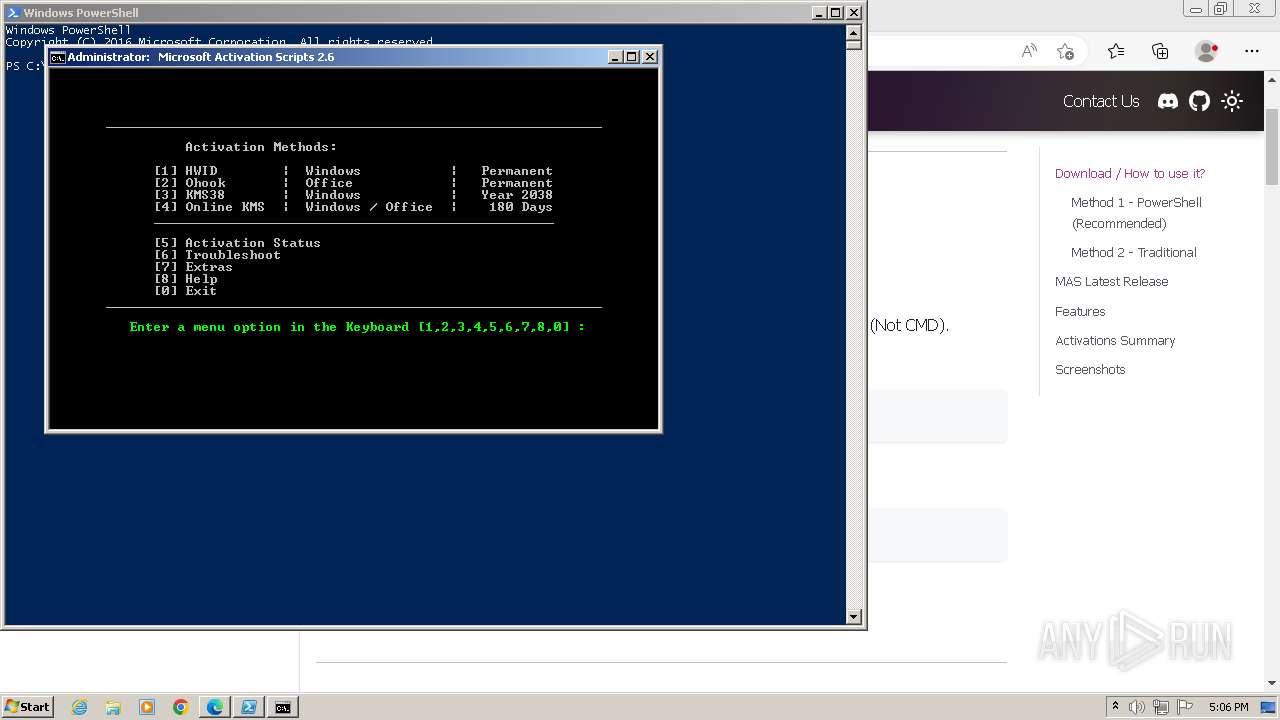Open volume speaker tray icon
Image resolution: width=1280 pixels, height=720 pixels.
pyautogui.click(x=1137, y=707)
